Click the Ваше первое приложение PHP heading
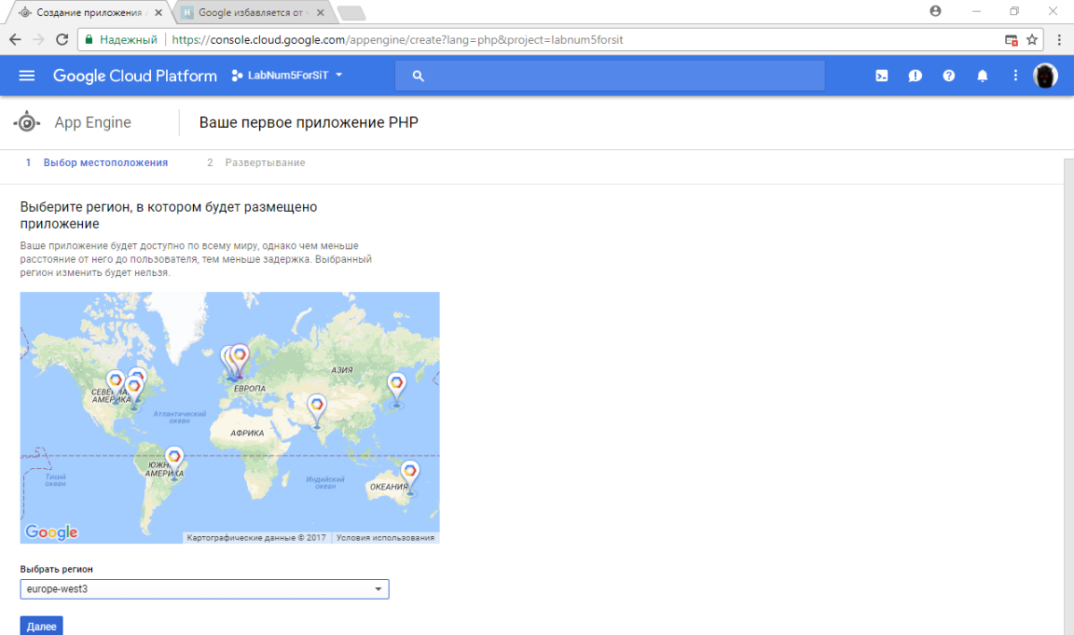Viewport: 1074px width, 635px height. tap(309, 123)
